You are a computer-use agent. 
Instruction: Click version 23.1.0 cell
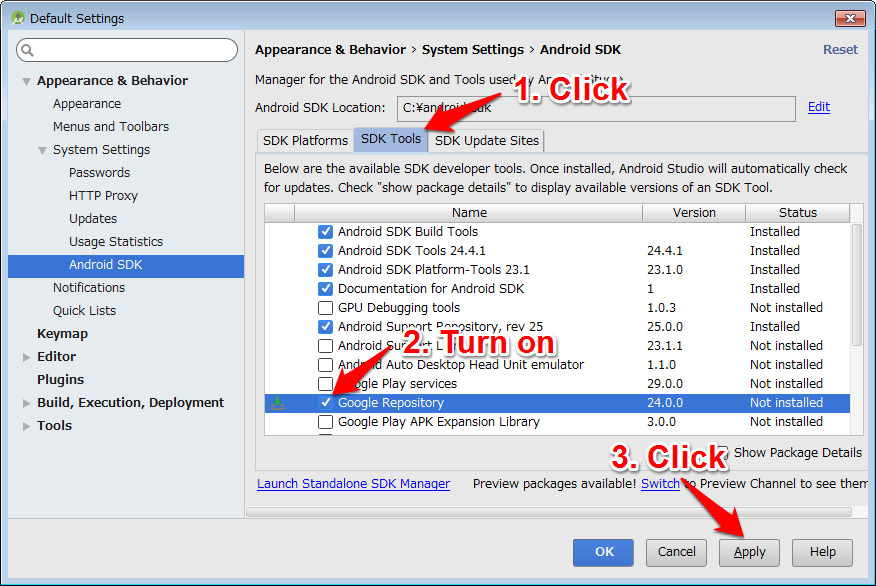click(664, 270)
